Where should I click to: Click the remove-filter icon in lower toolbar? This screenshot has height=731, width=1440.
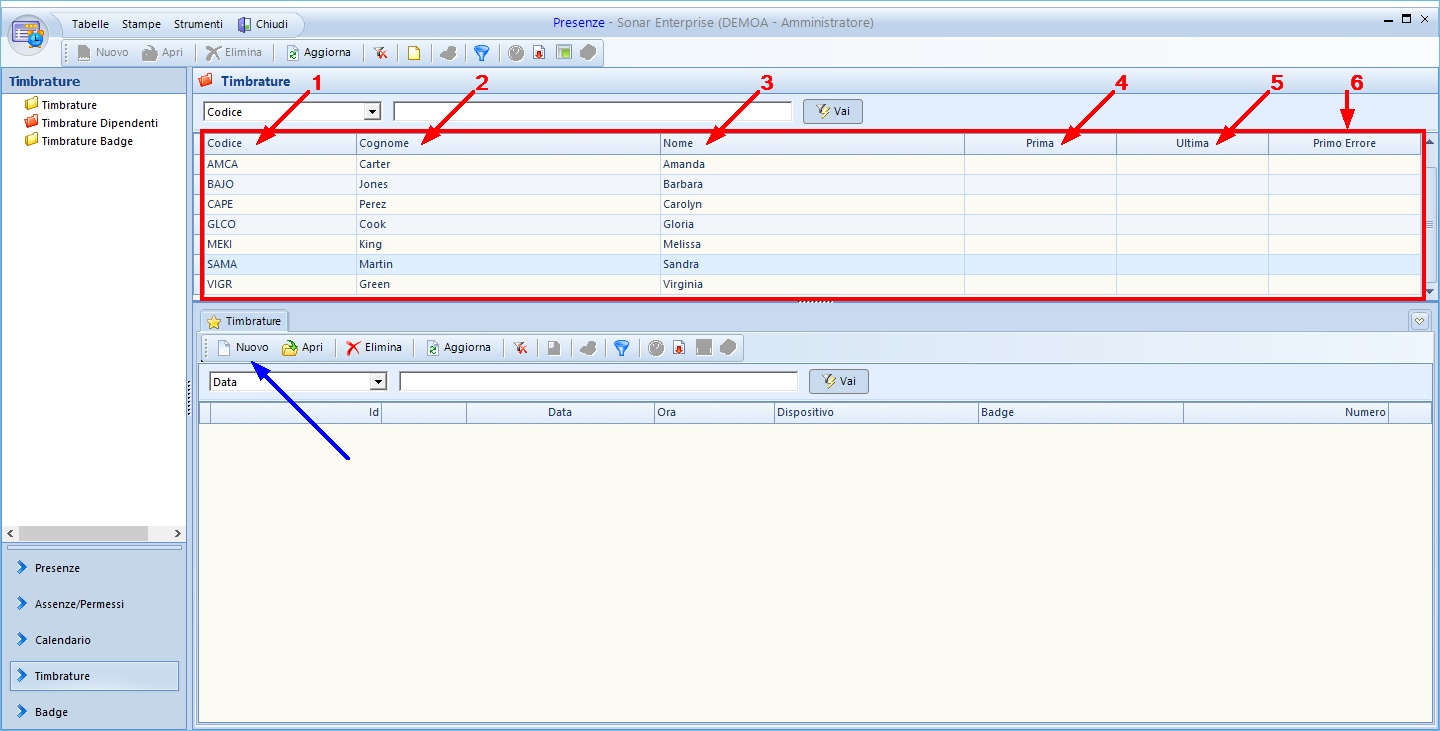(520, 348)
